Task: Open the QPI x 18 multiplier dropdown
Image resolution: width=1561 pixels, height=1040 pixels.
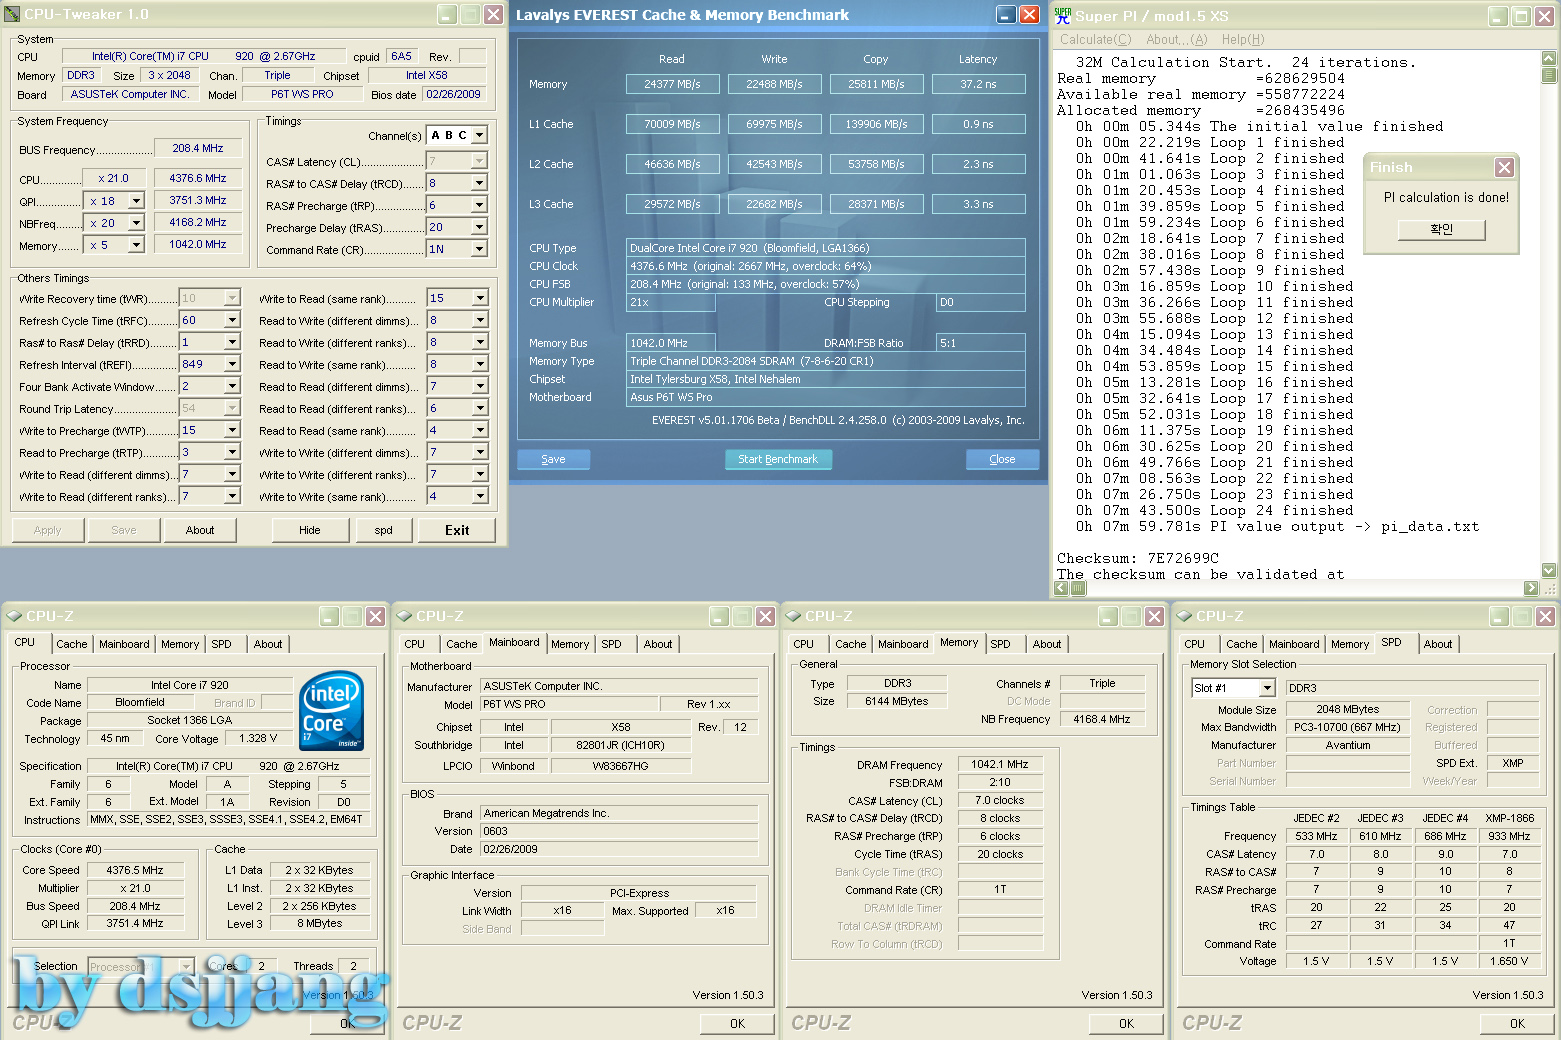Action: tap(137, 201)
